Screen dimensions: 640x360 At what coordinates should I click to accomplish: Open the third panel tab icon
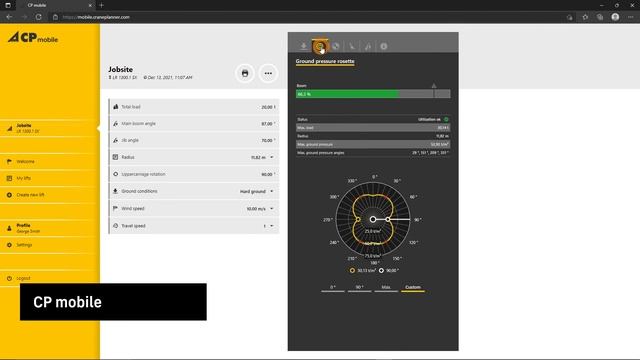point(336,46)
